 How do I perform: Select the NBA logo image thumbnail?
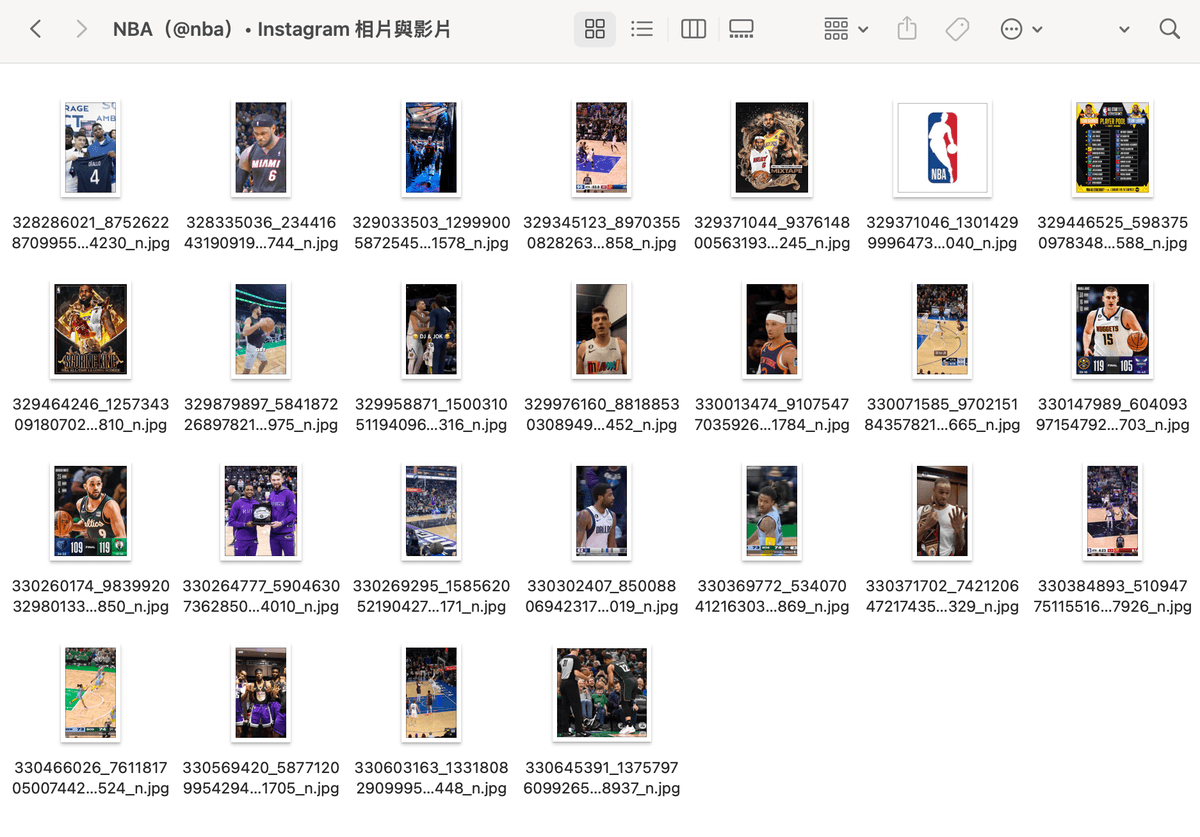click(941, 147)
